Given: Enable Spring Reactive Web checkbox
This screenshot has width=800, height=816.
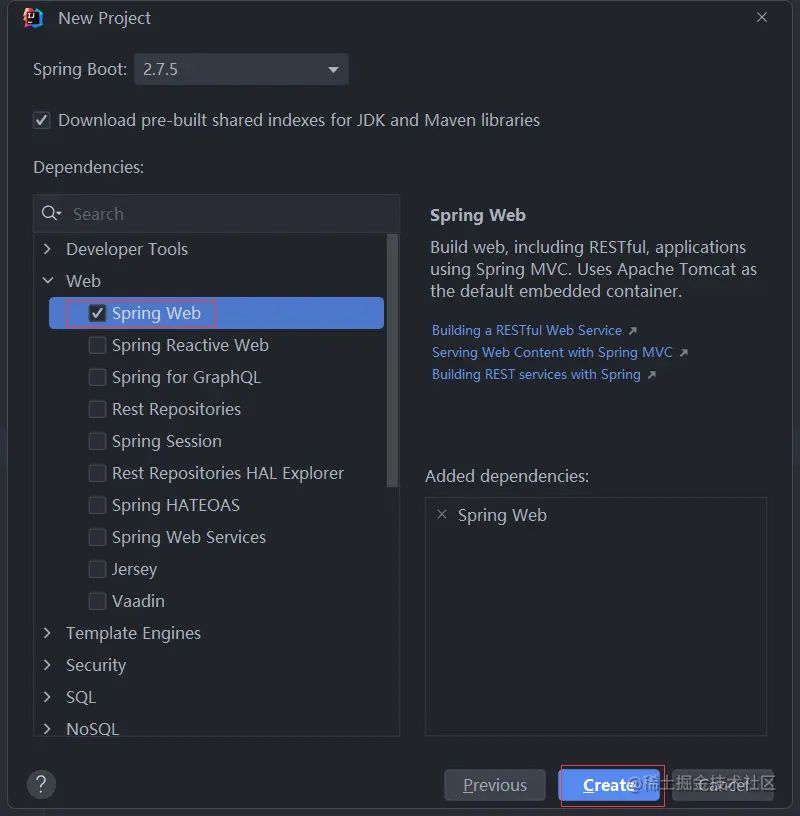Looking at the screenshot, I should 97,345.
